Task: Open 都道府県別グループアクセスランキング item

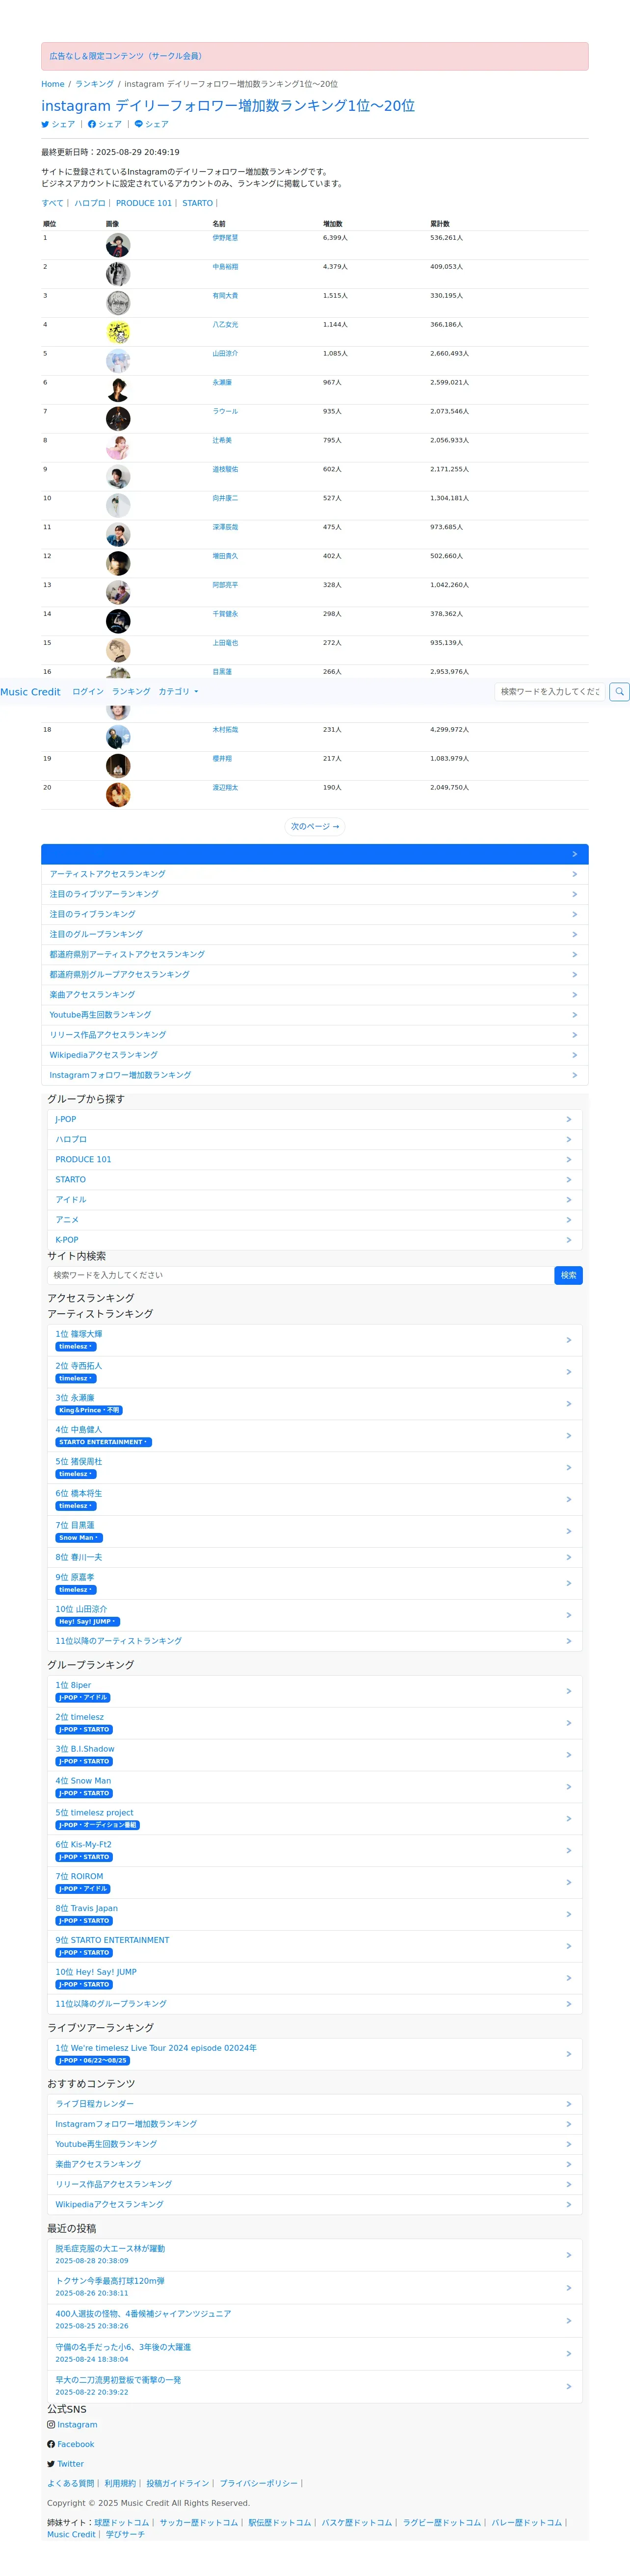Action: pos(314,974)
